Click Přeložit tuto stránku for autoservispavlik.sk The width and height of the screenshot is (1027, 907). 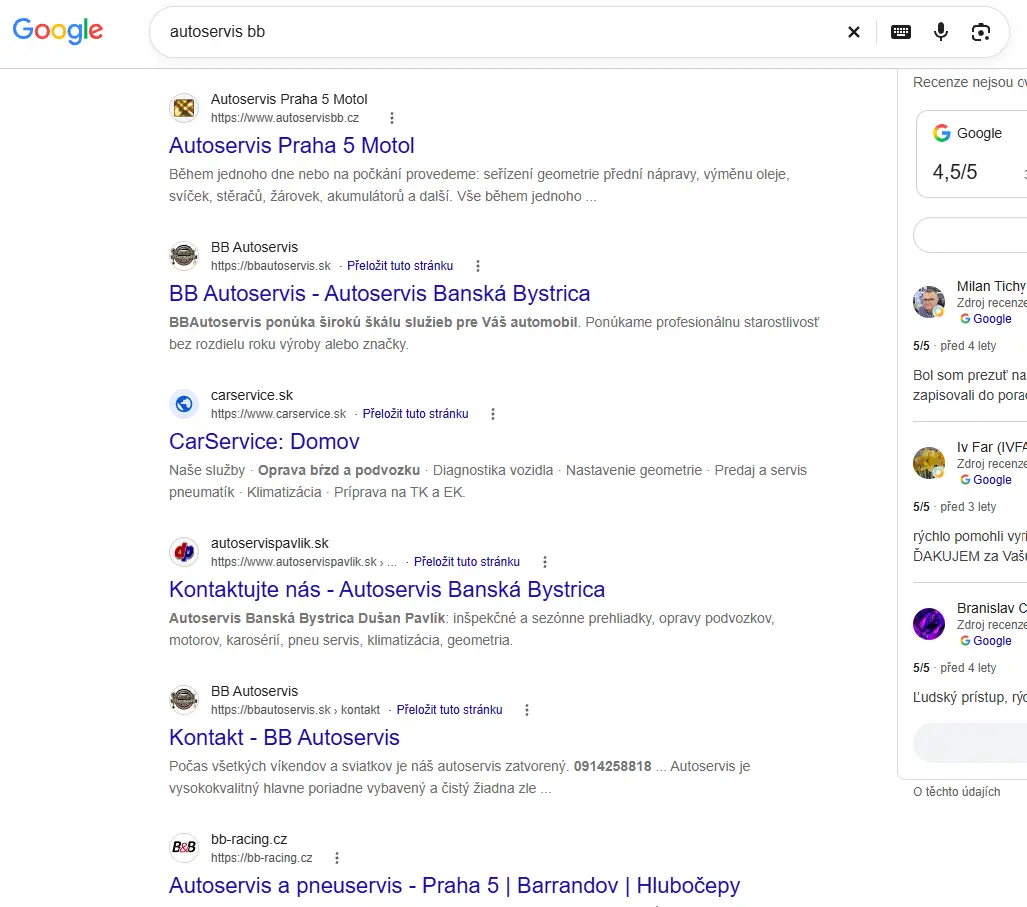[x=467, y=562]
